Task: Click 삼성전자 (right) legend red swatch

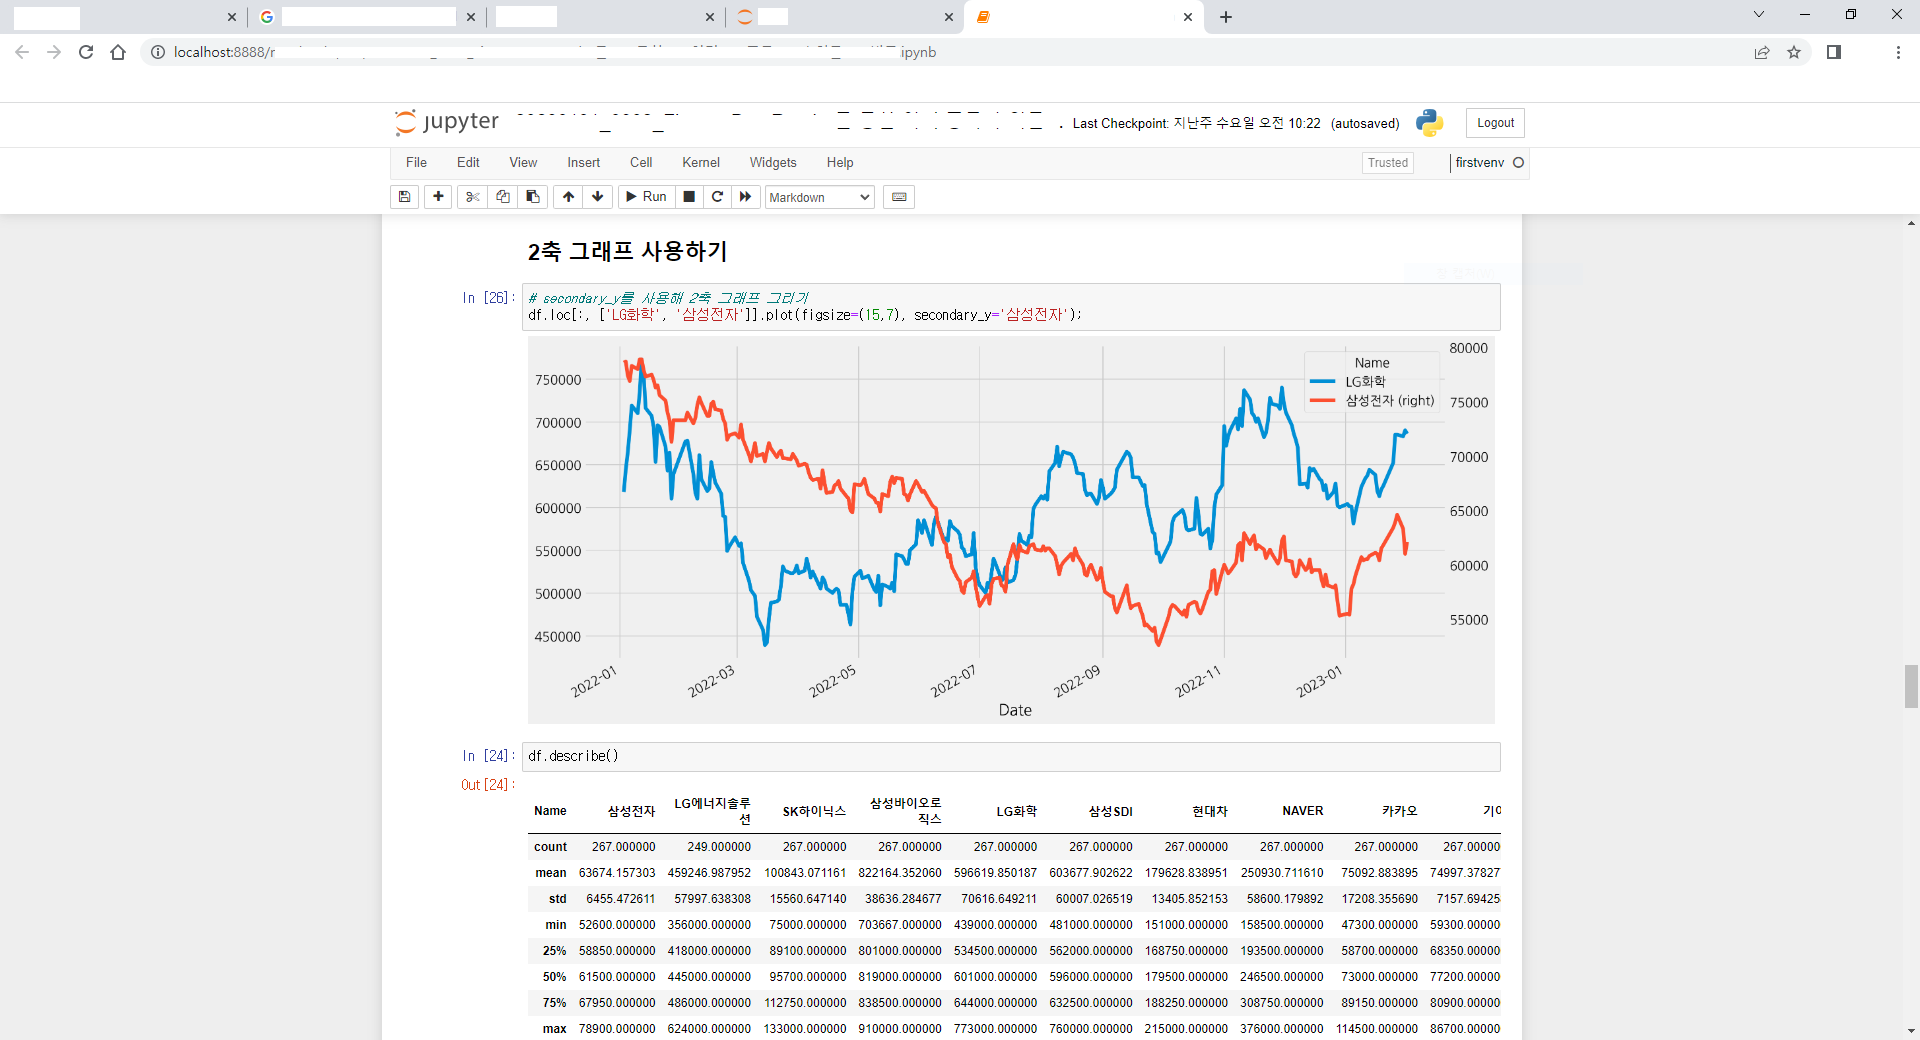Action: coord(1322,401)
